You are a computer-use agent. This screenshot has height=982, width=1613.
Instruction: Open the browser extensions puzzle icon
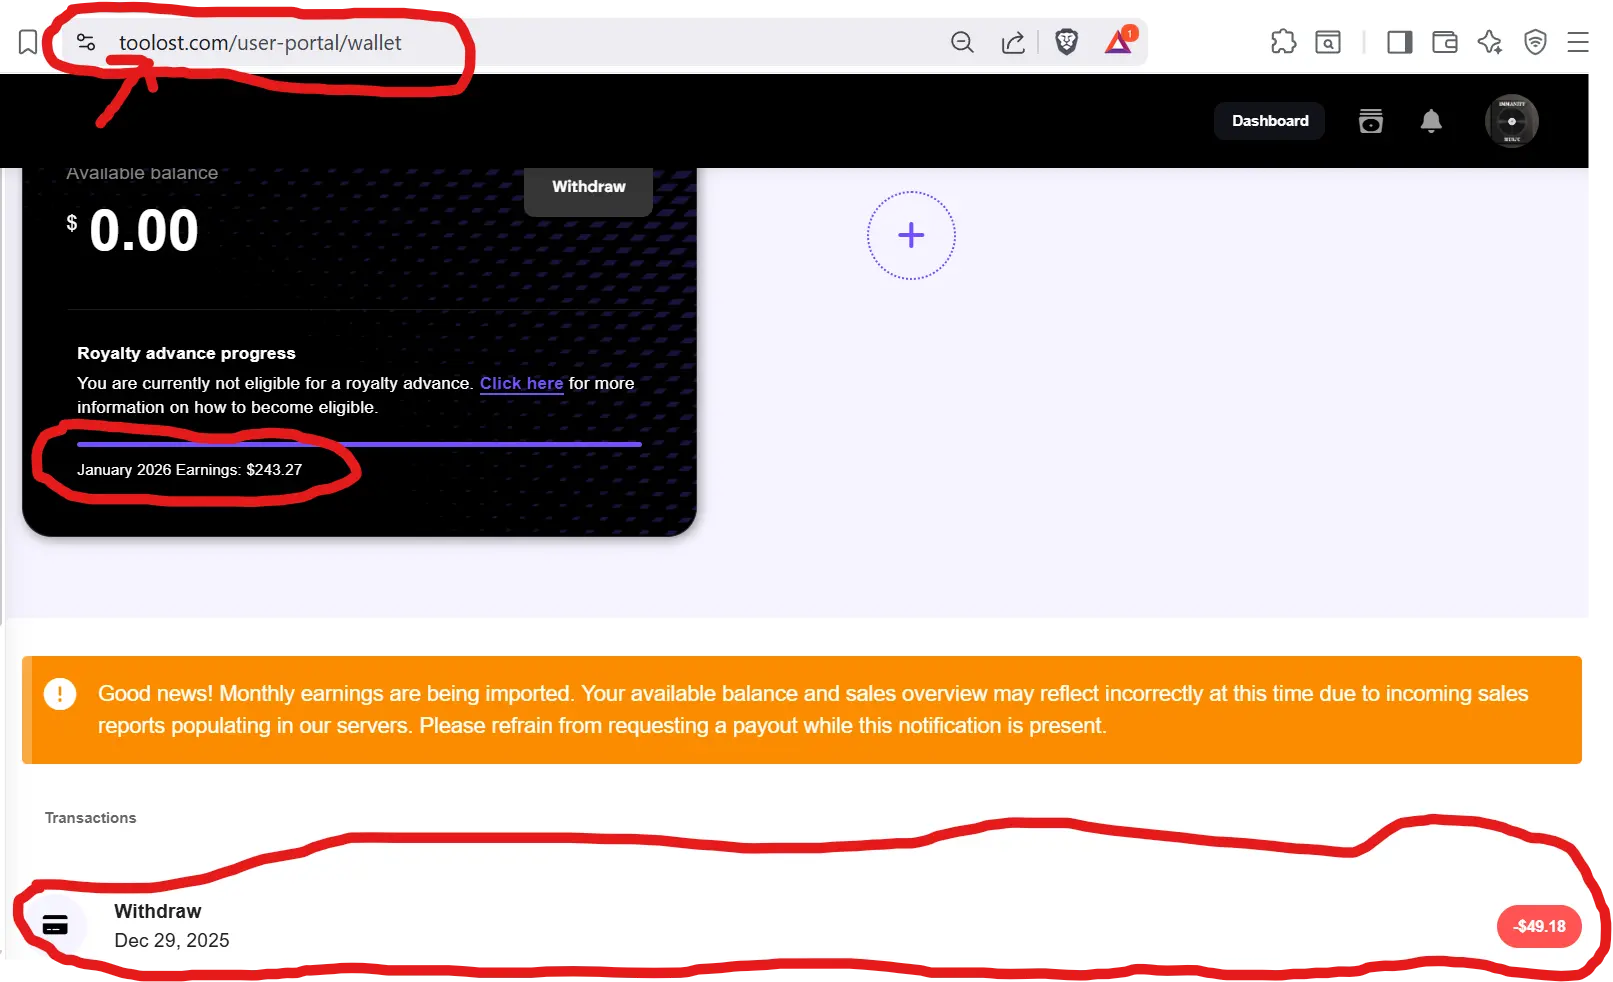1283,42
